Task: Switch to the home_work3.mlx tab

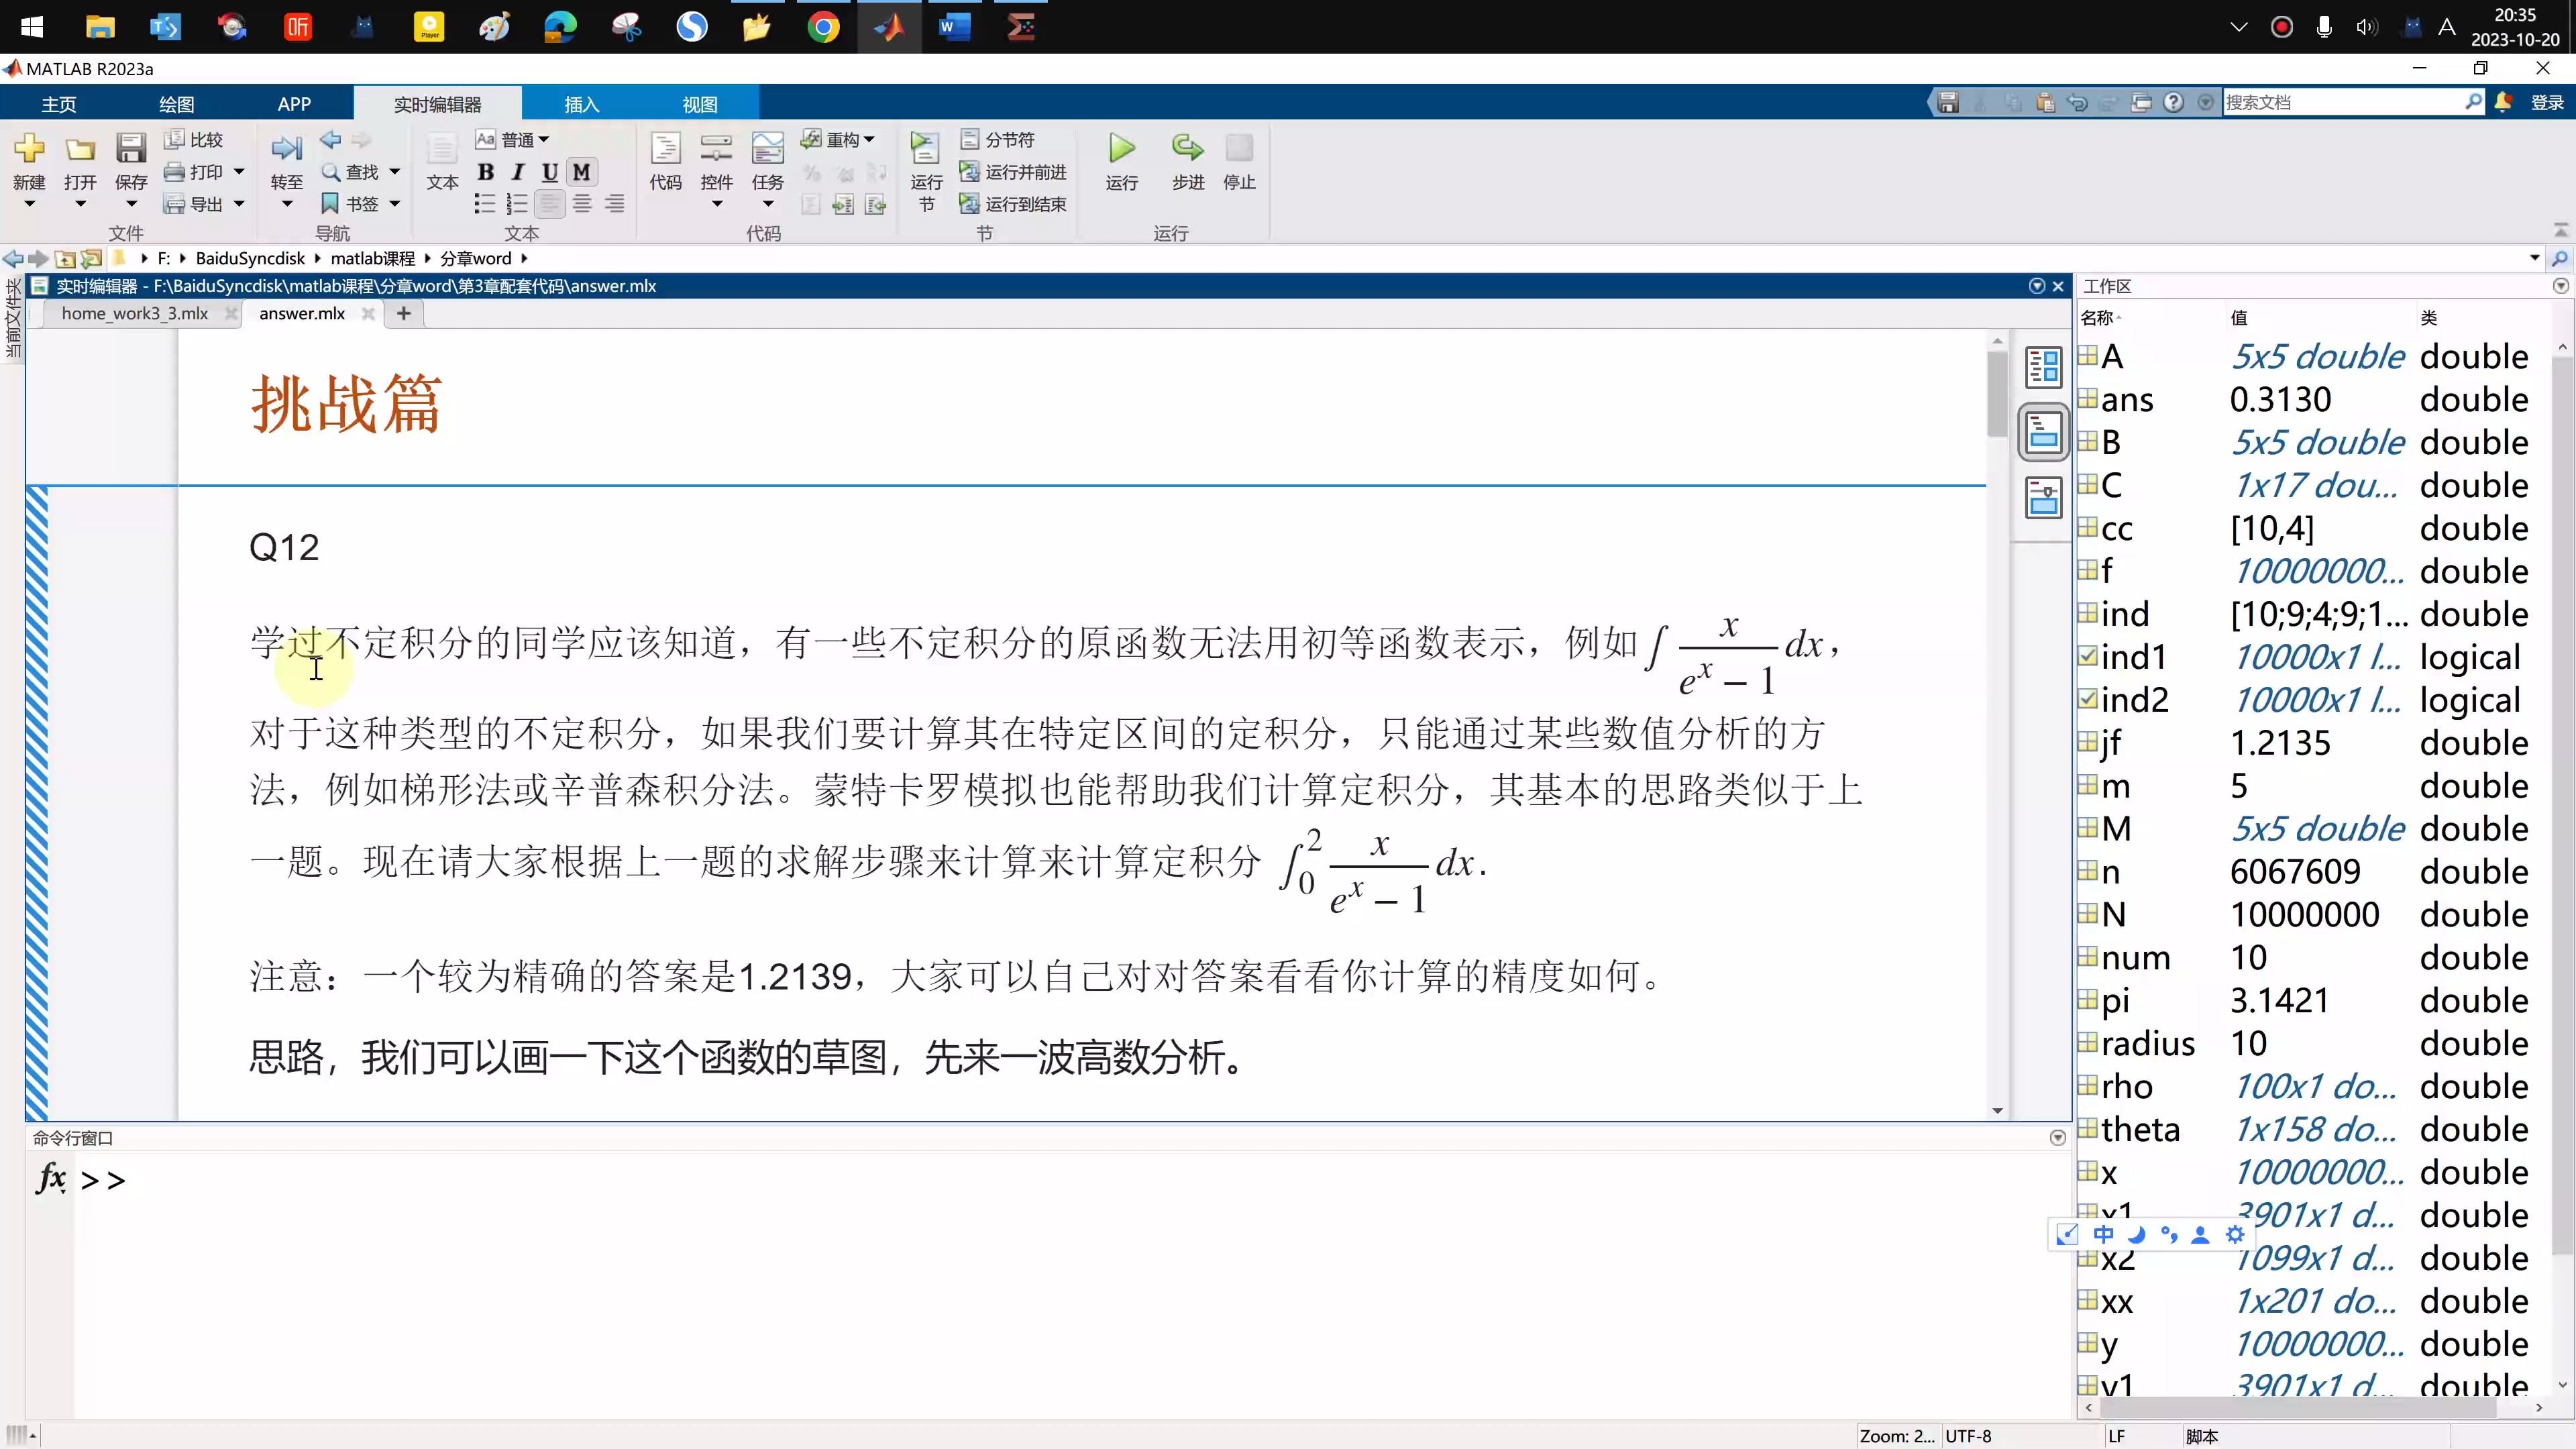Action: coord(135,313)
